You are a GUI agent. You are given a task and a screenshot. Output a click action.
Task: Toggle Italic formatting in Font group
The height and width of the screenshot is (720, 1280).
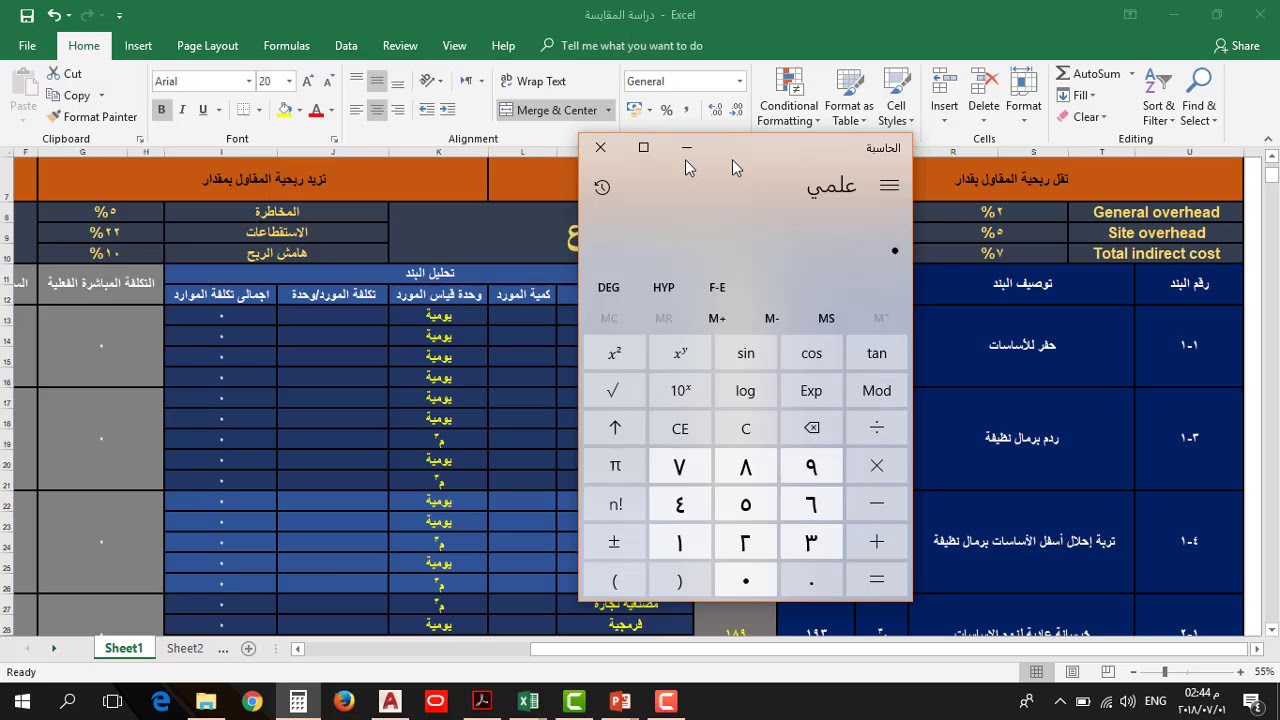tap(182, 110)
